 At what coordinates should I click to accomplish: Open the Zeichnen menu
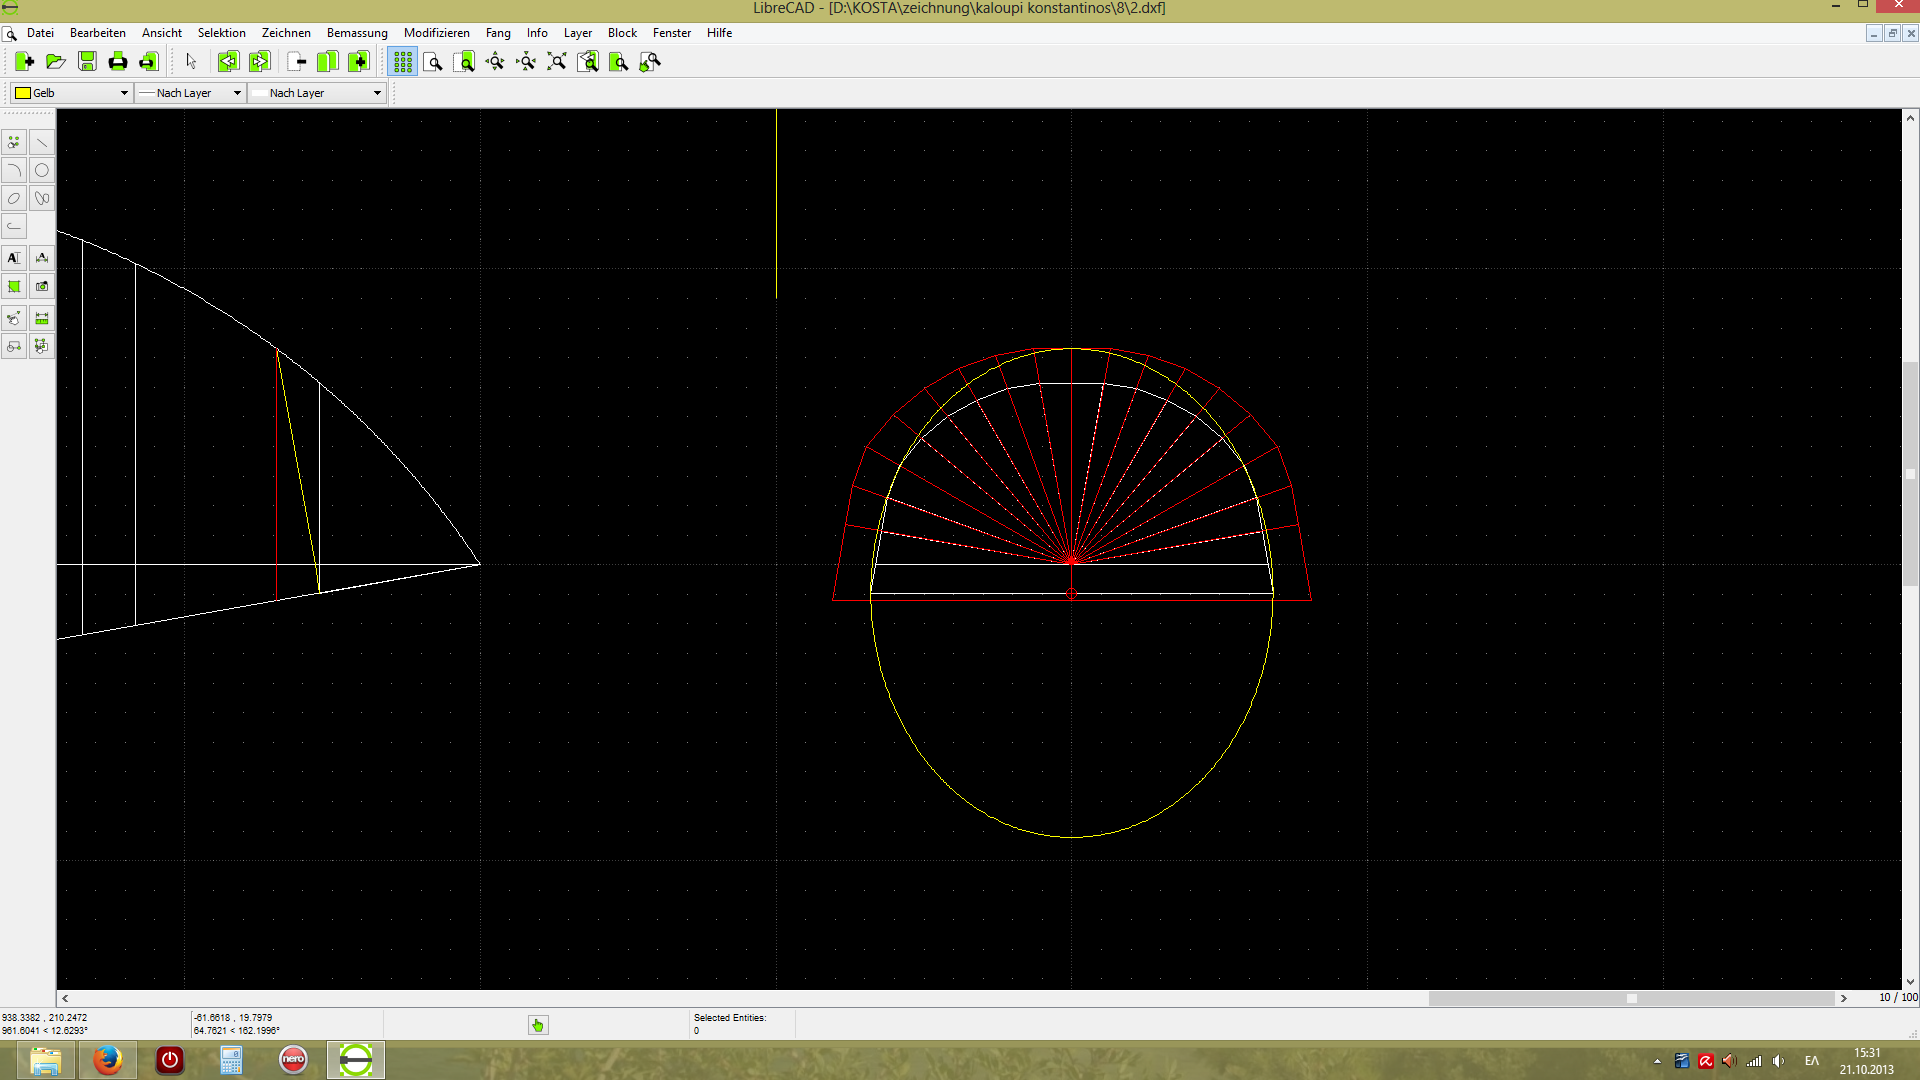pyautogui.click(x=286, y=33)
